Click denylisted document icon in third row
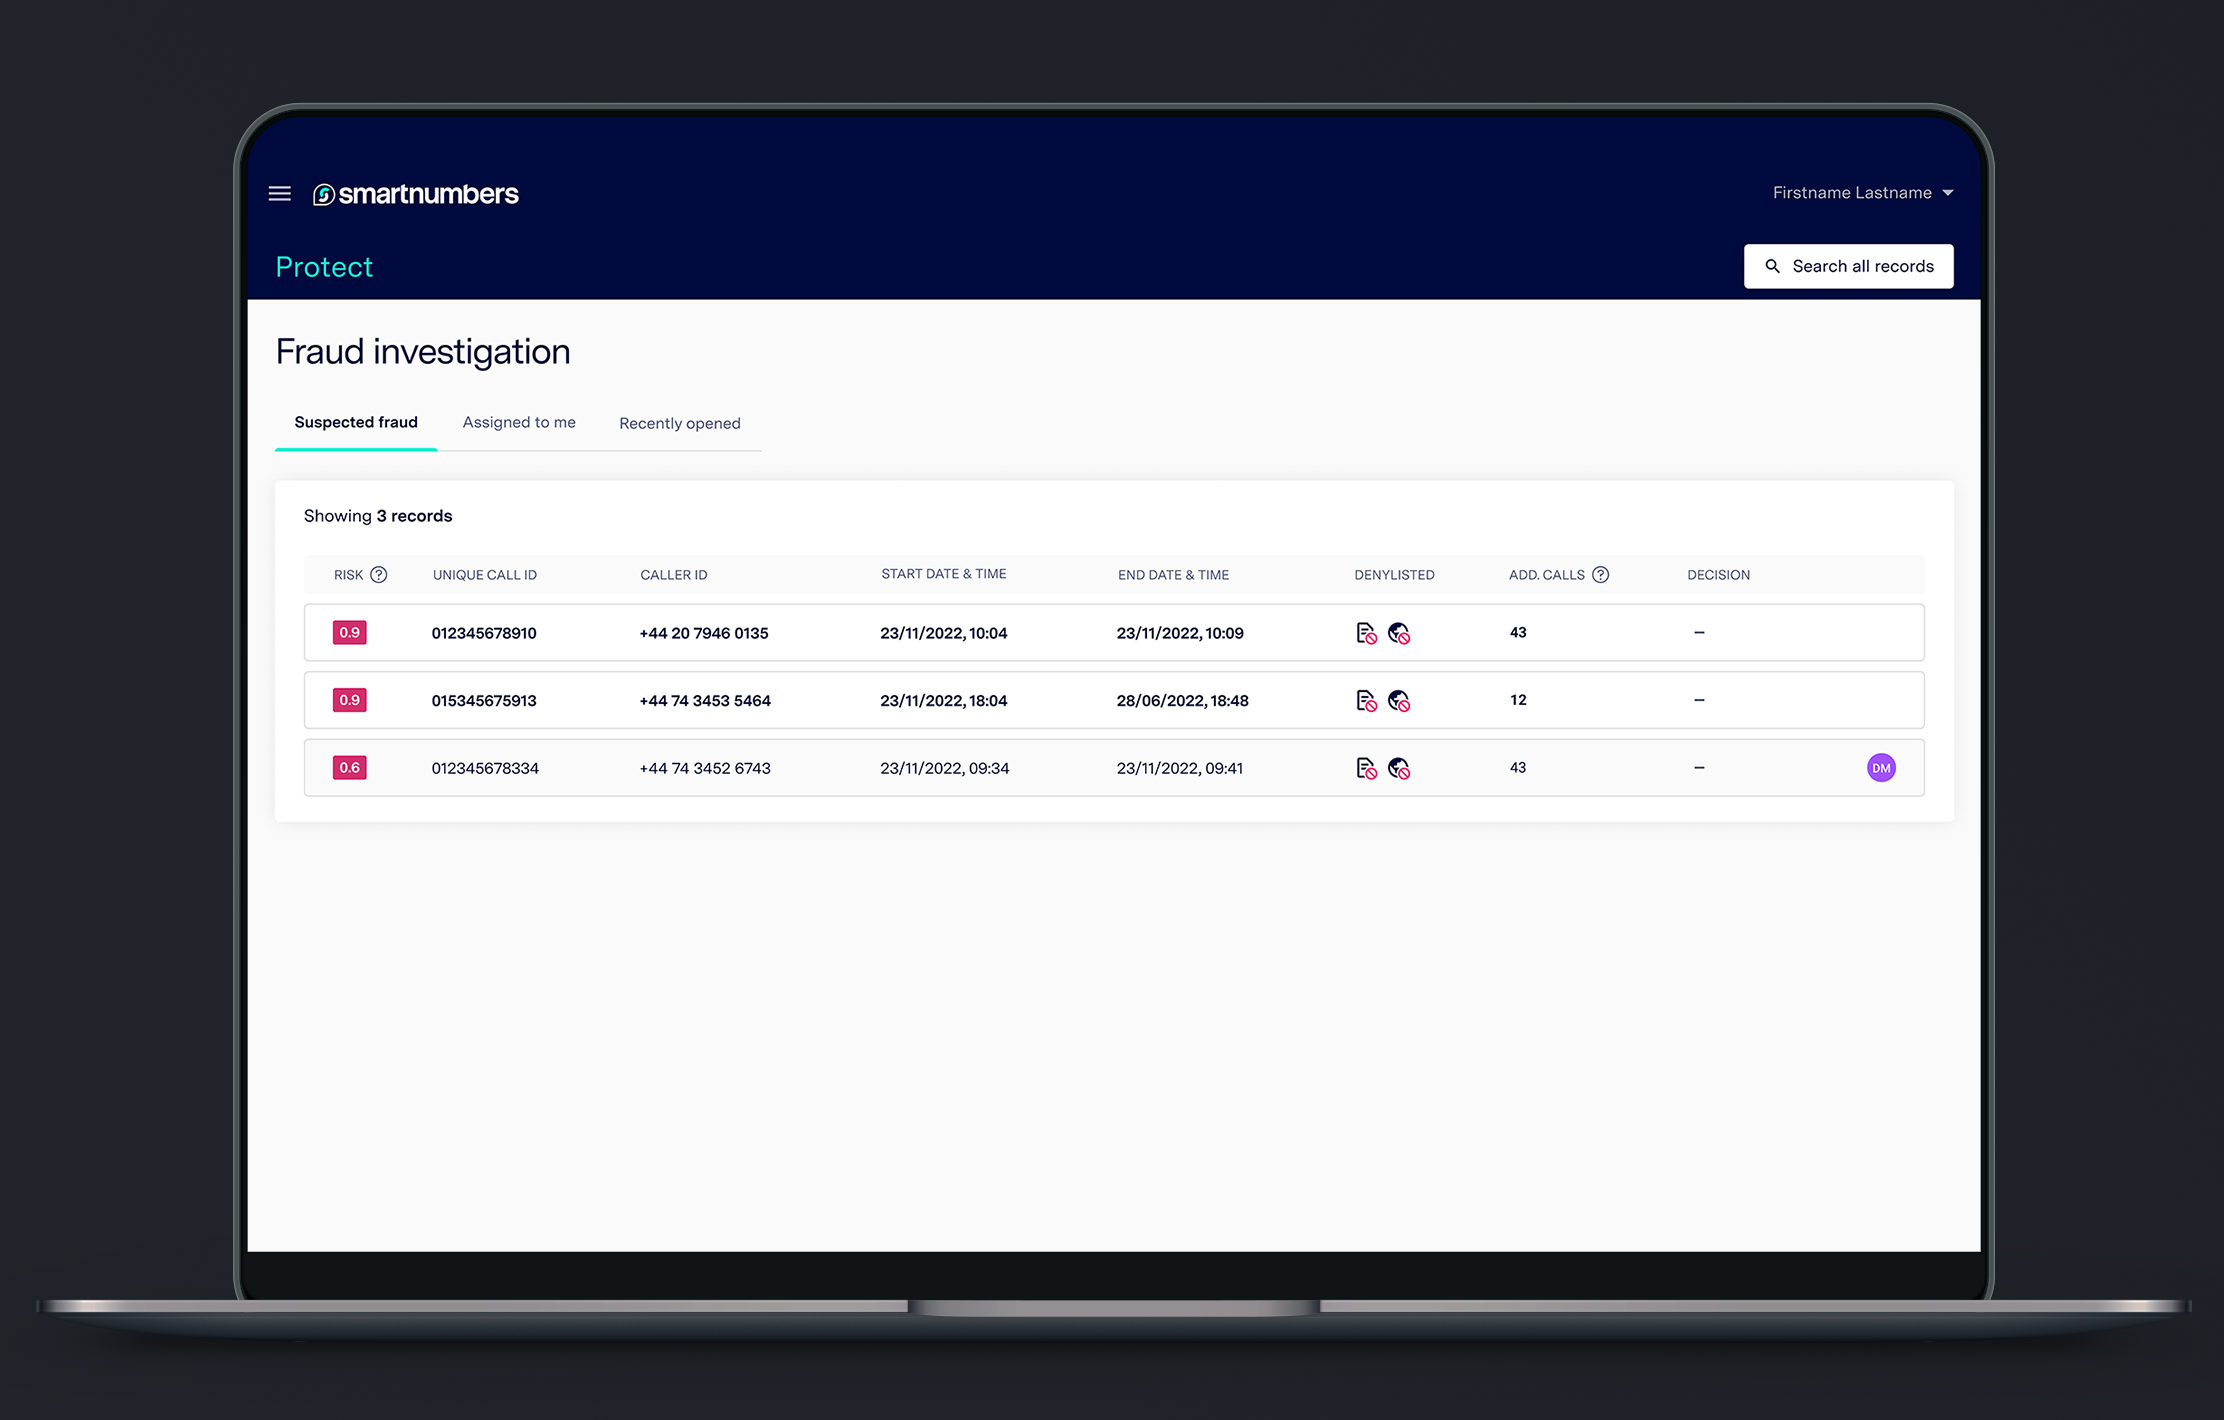Screen dimensions: 2224x1420 pyautogui.click(x=1366, y=768)
